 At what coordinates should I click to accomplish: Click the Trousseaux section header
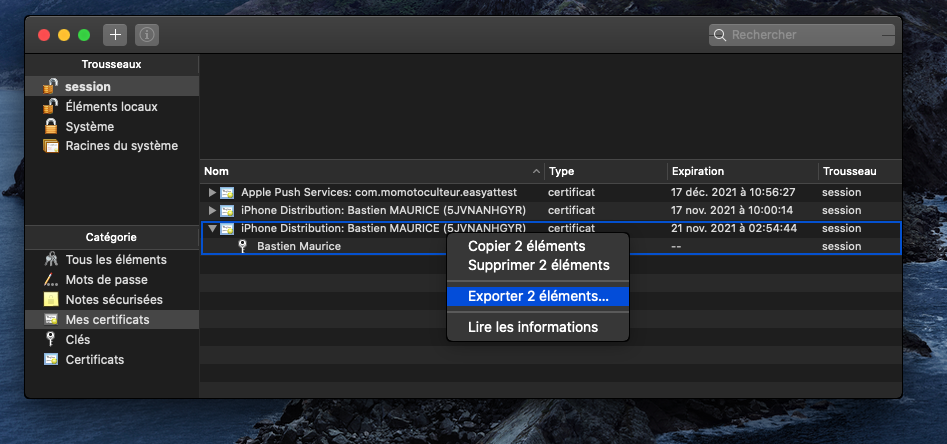tap(112, 64)
